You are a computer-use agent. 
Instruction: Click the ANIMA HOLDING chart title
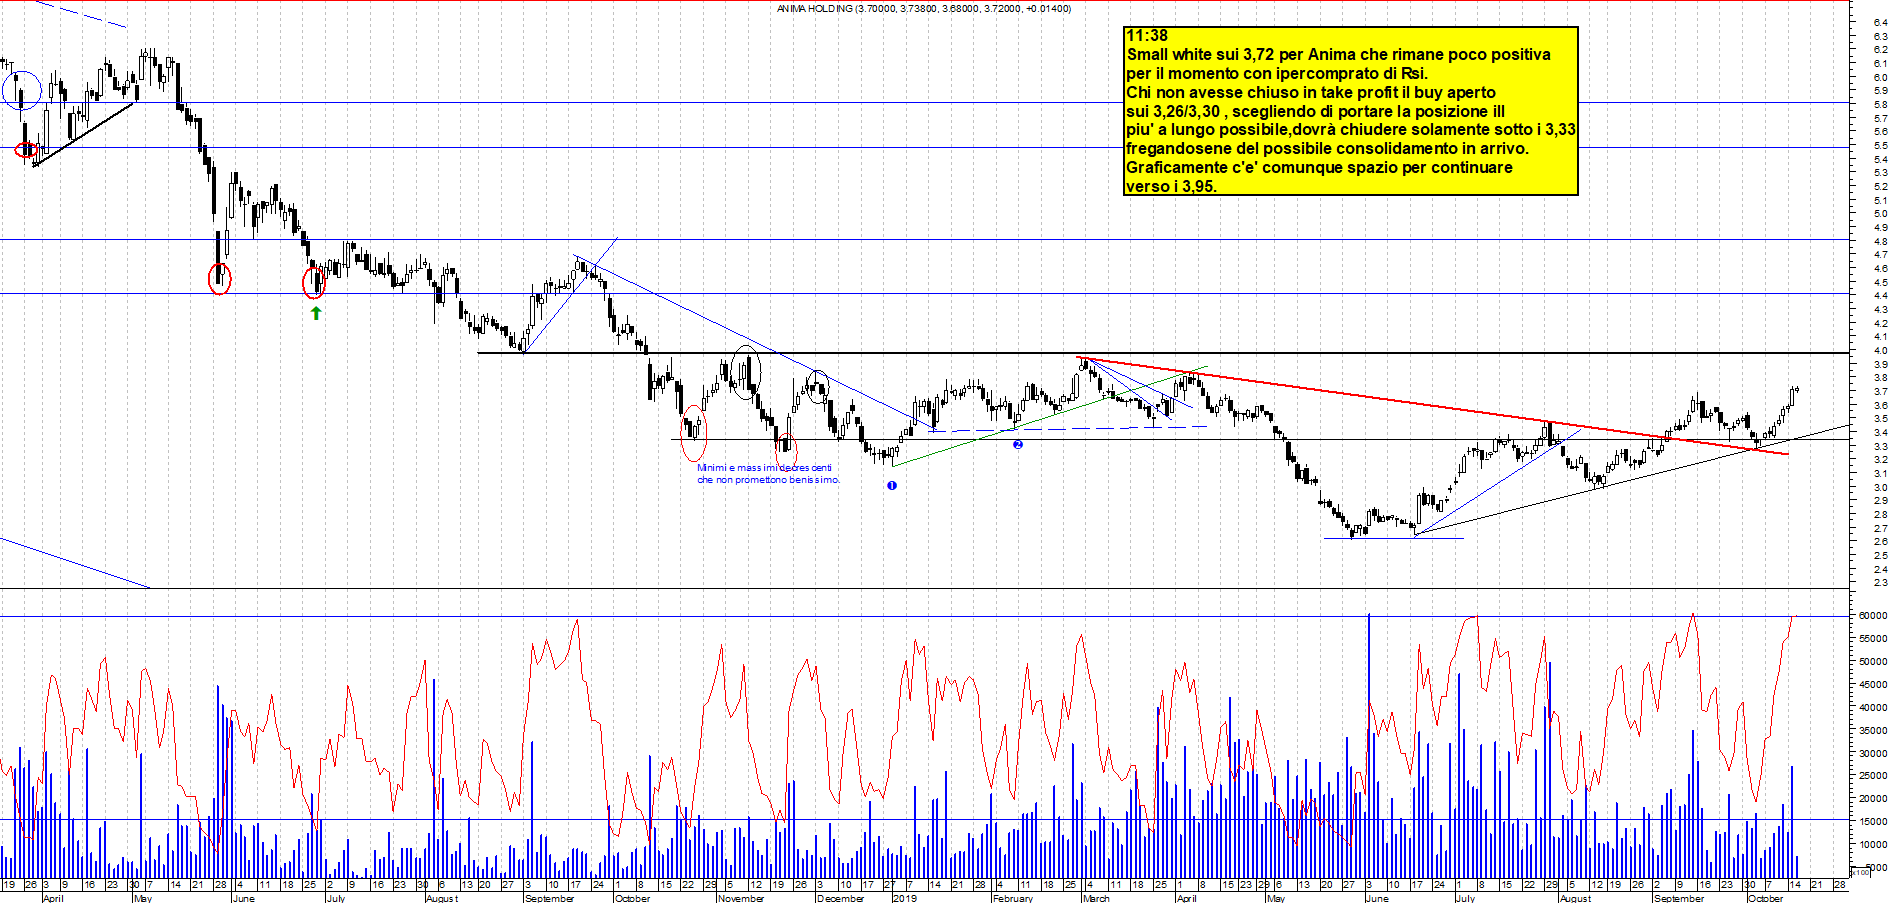(923, 8)
